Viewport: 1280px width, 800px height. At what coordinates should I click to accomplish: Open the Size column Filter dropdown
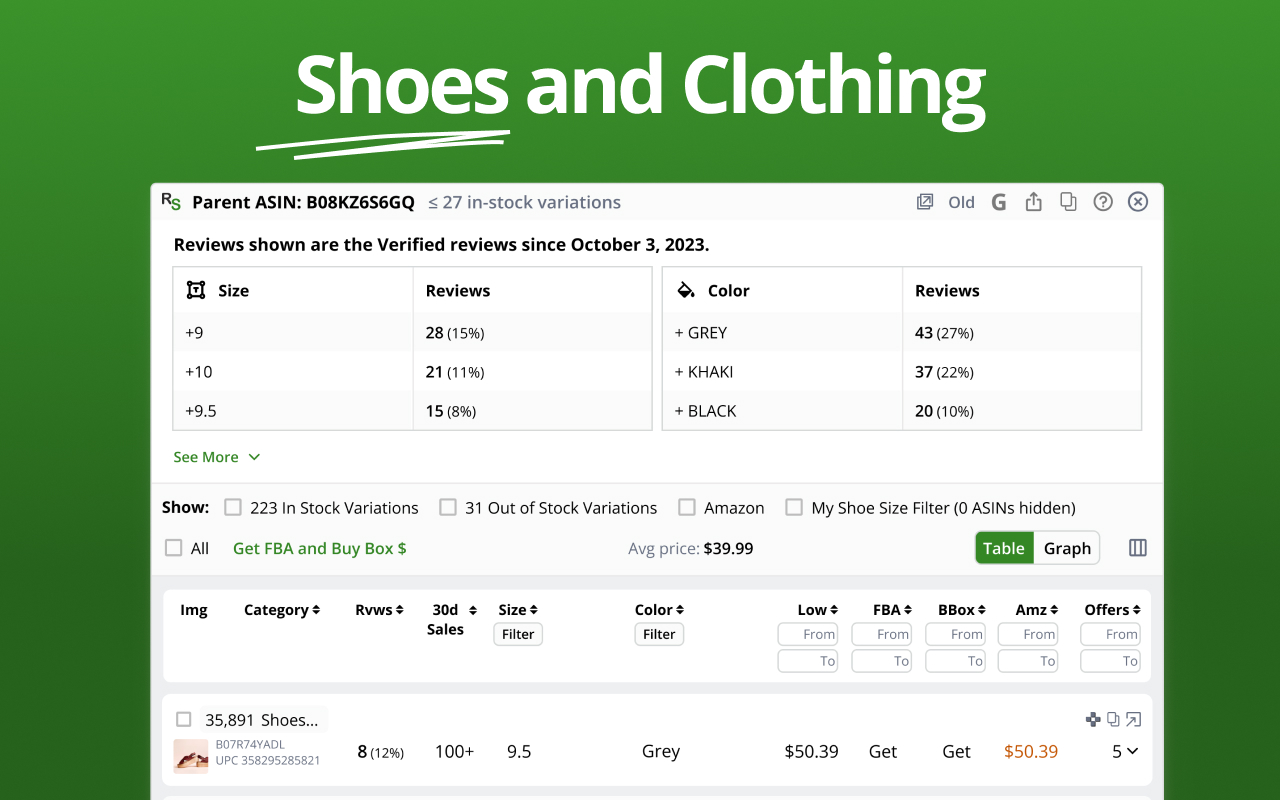coord(518,634)
